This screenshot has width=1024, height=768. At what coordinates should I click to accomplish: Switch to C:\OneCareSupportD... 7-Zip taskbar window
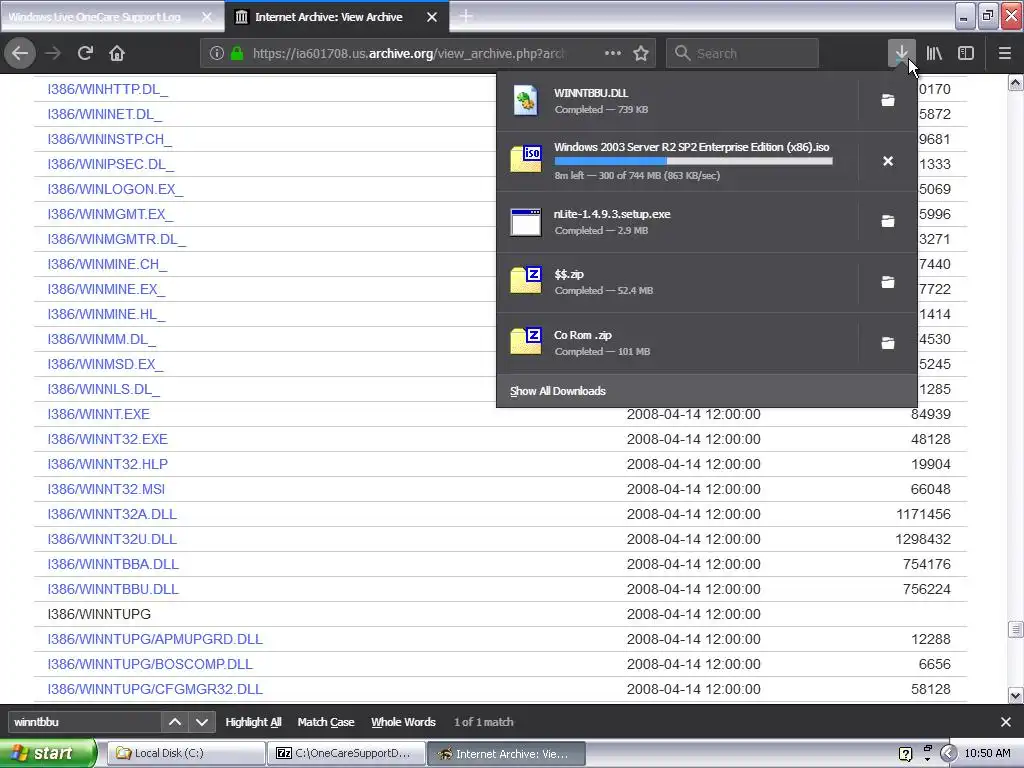(x=346, y=753)
